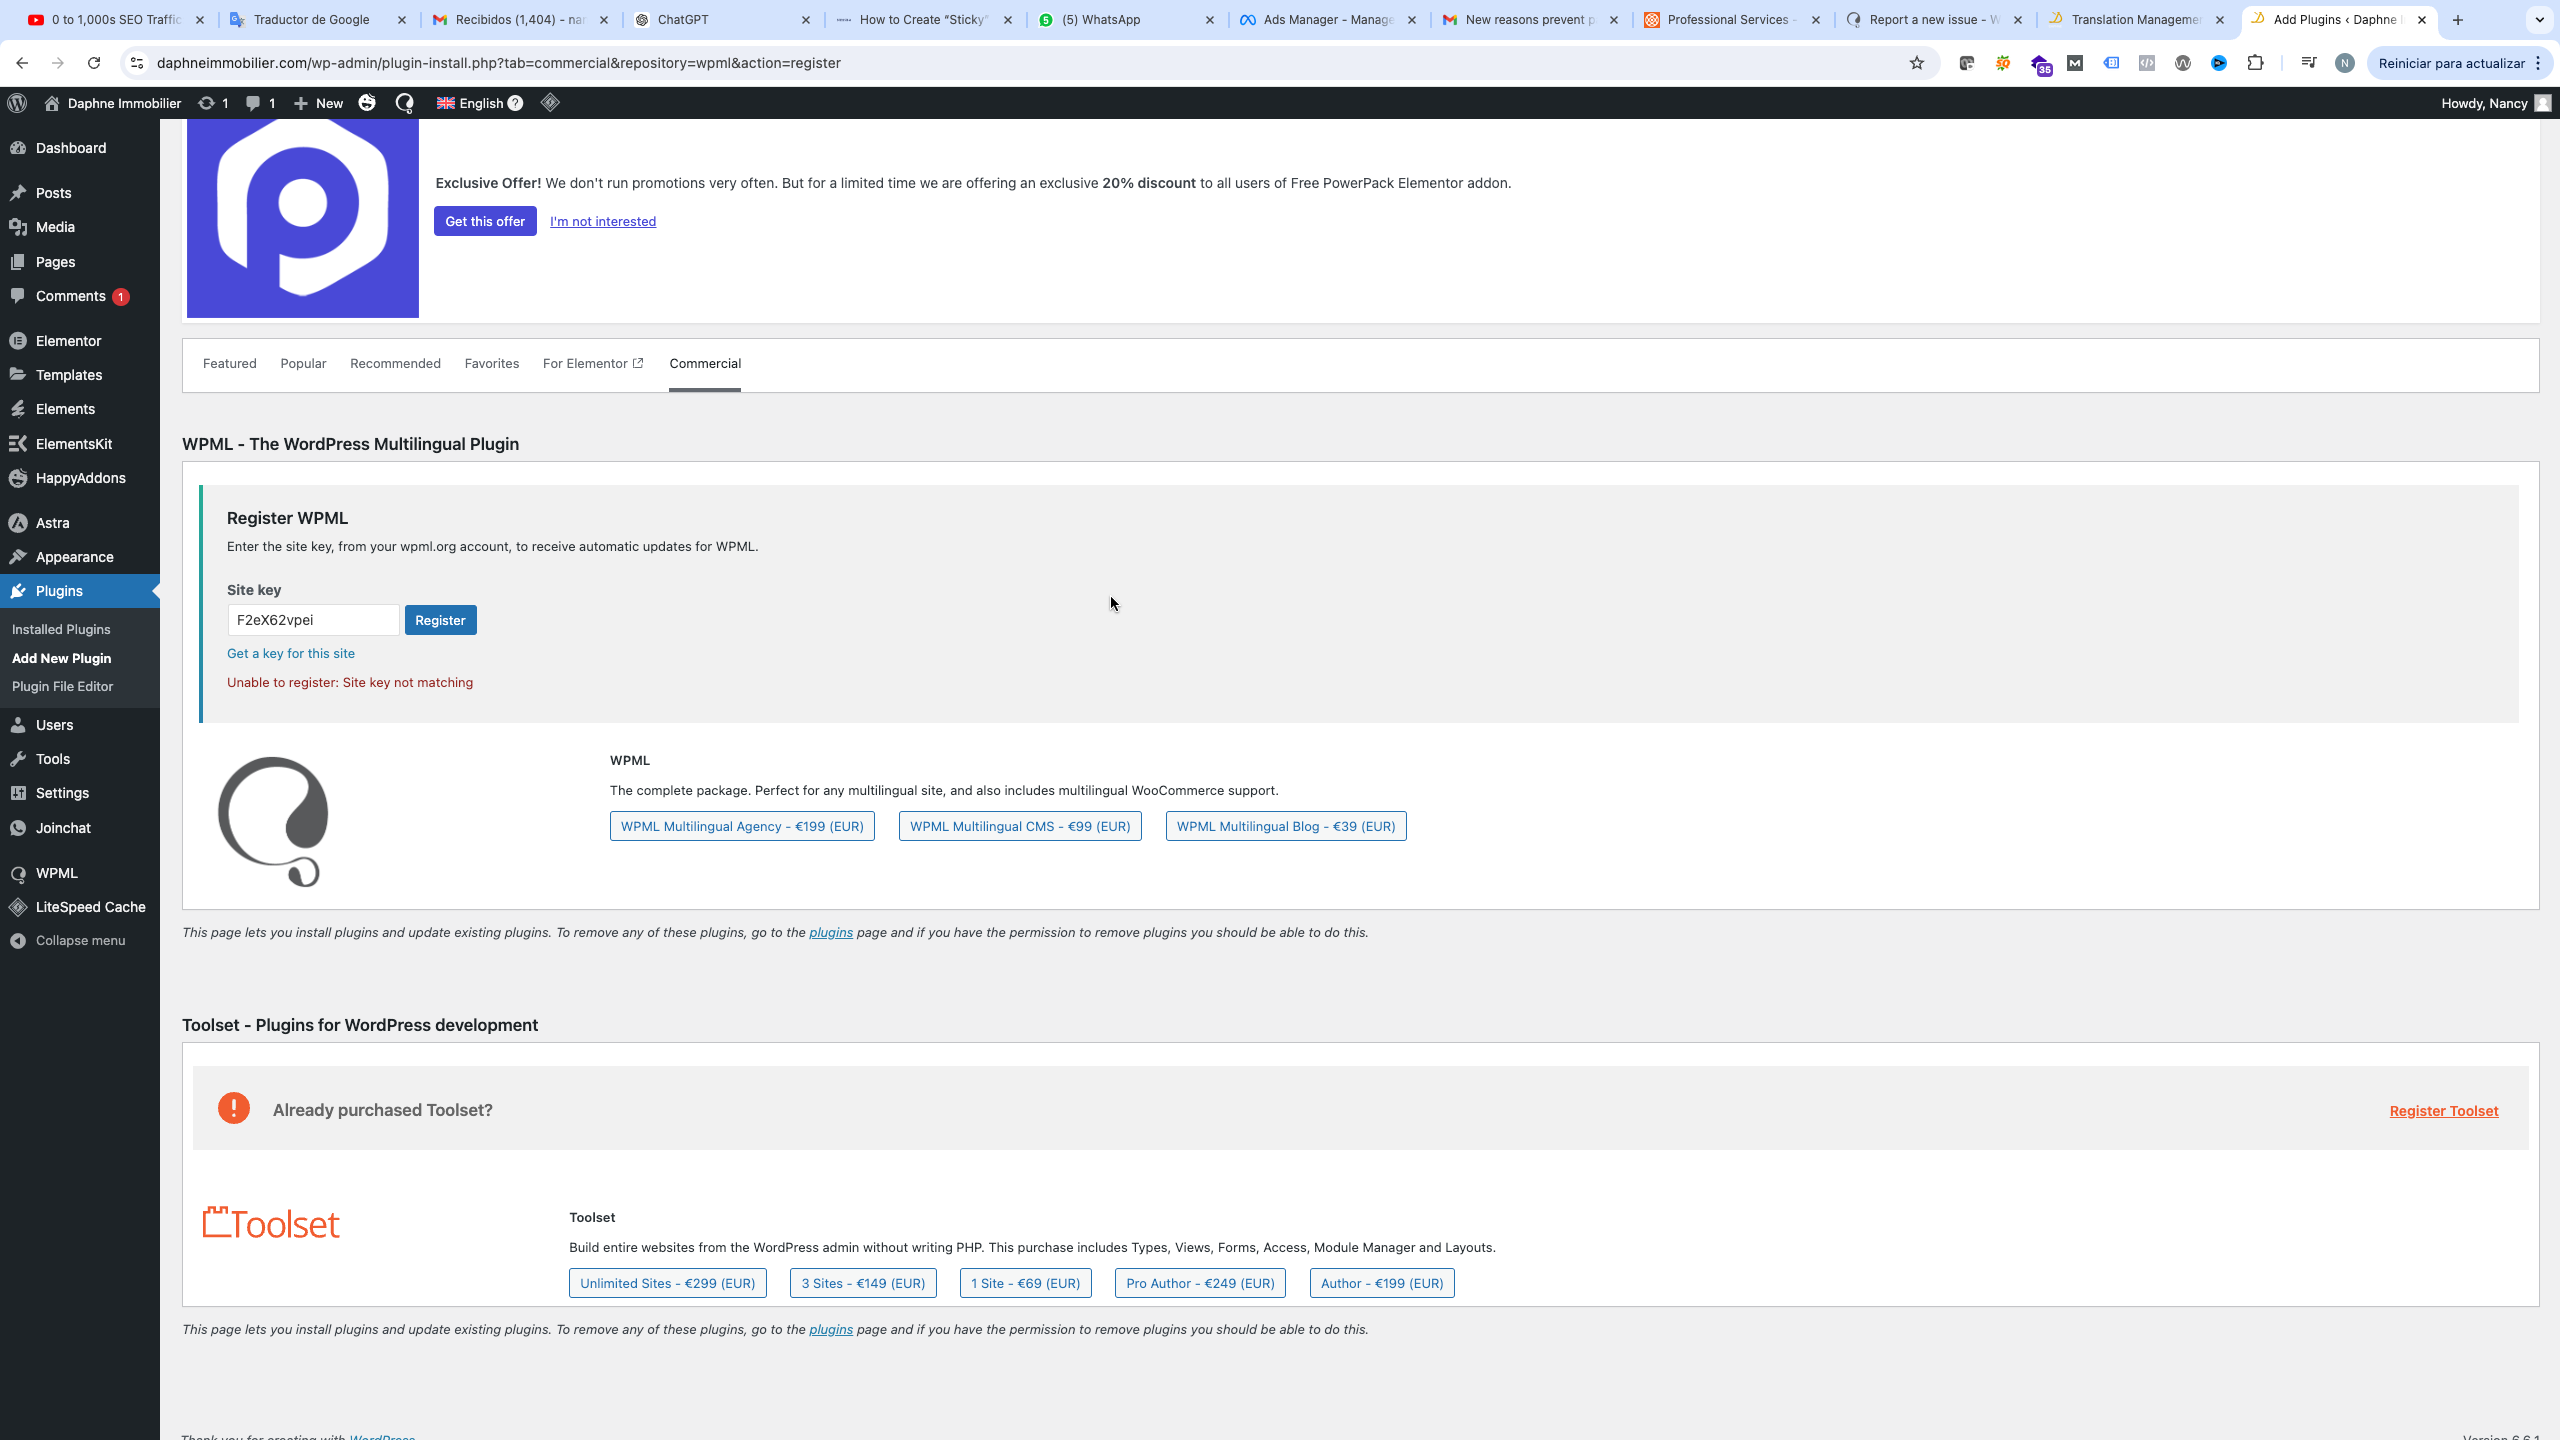
Task: Open the language help question mark icon
Action: (x=515, y=103)
